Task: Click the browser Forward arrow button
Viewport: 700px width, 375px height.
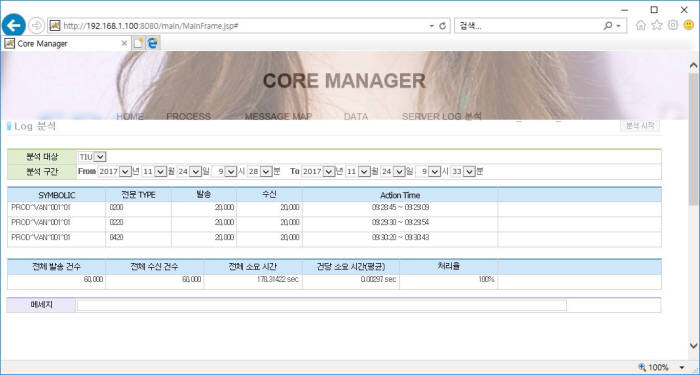Action: pyautogui.click(x=37, y=25)
